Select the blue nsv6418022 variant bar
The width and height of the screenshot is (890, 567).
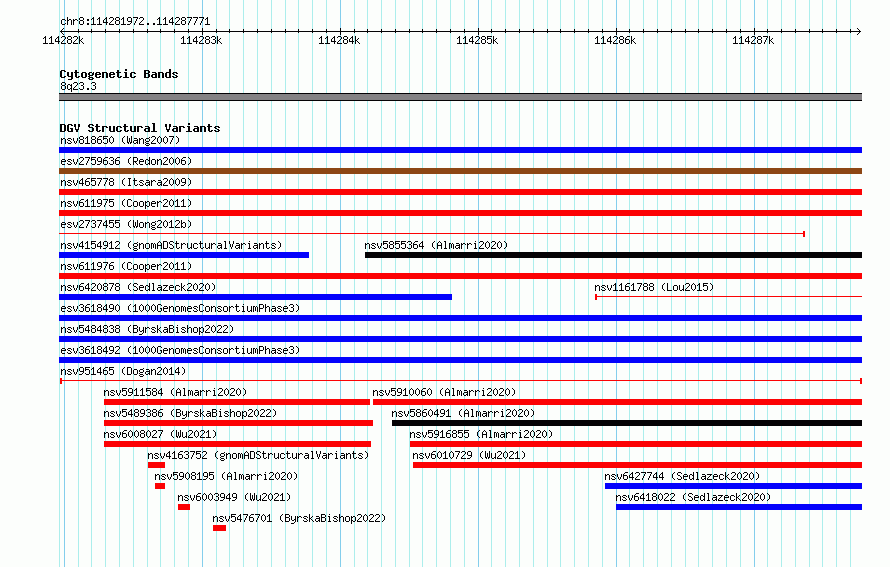pos(739,507)
